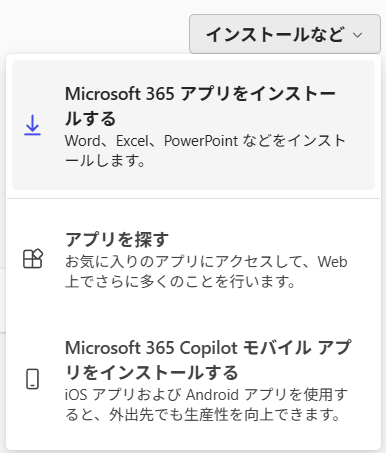Select Microsoft 365 Copilot モバイル アプリ heading
This screenshot has width=386, height=453.
point(208,360)
